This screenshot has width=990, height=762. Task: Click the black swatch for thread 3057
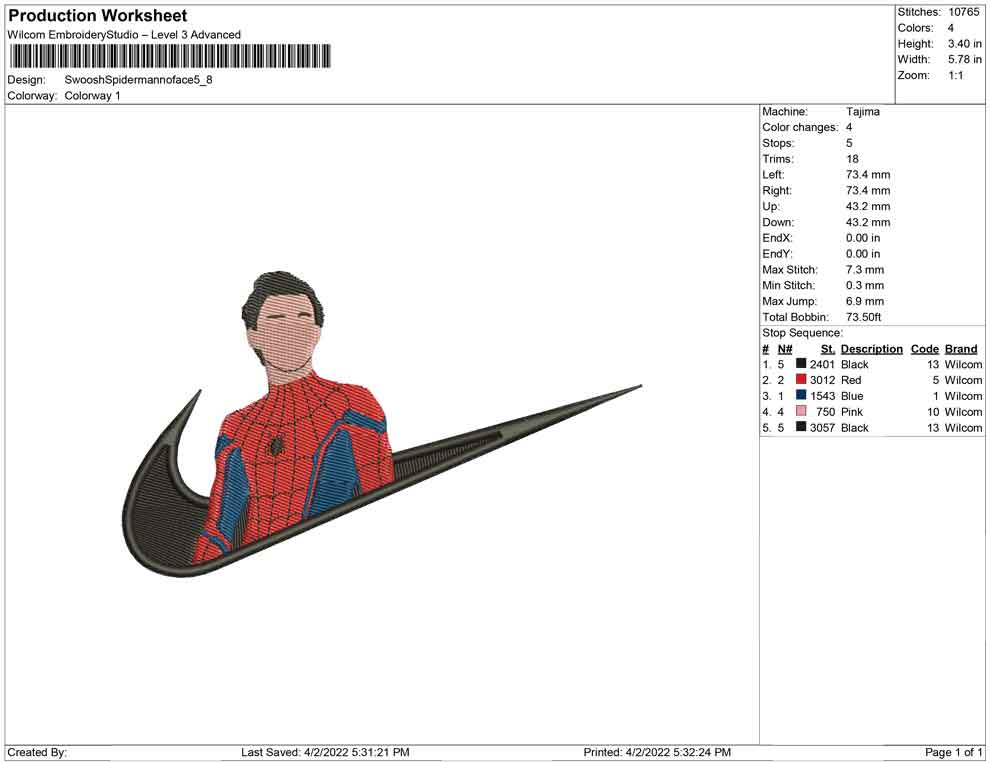click(801, 427)
